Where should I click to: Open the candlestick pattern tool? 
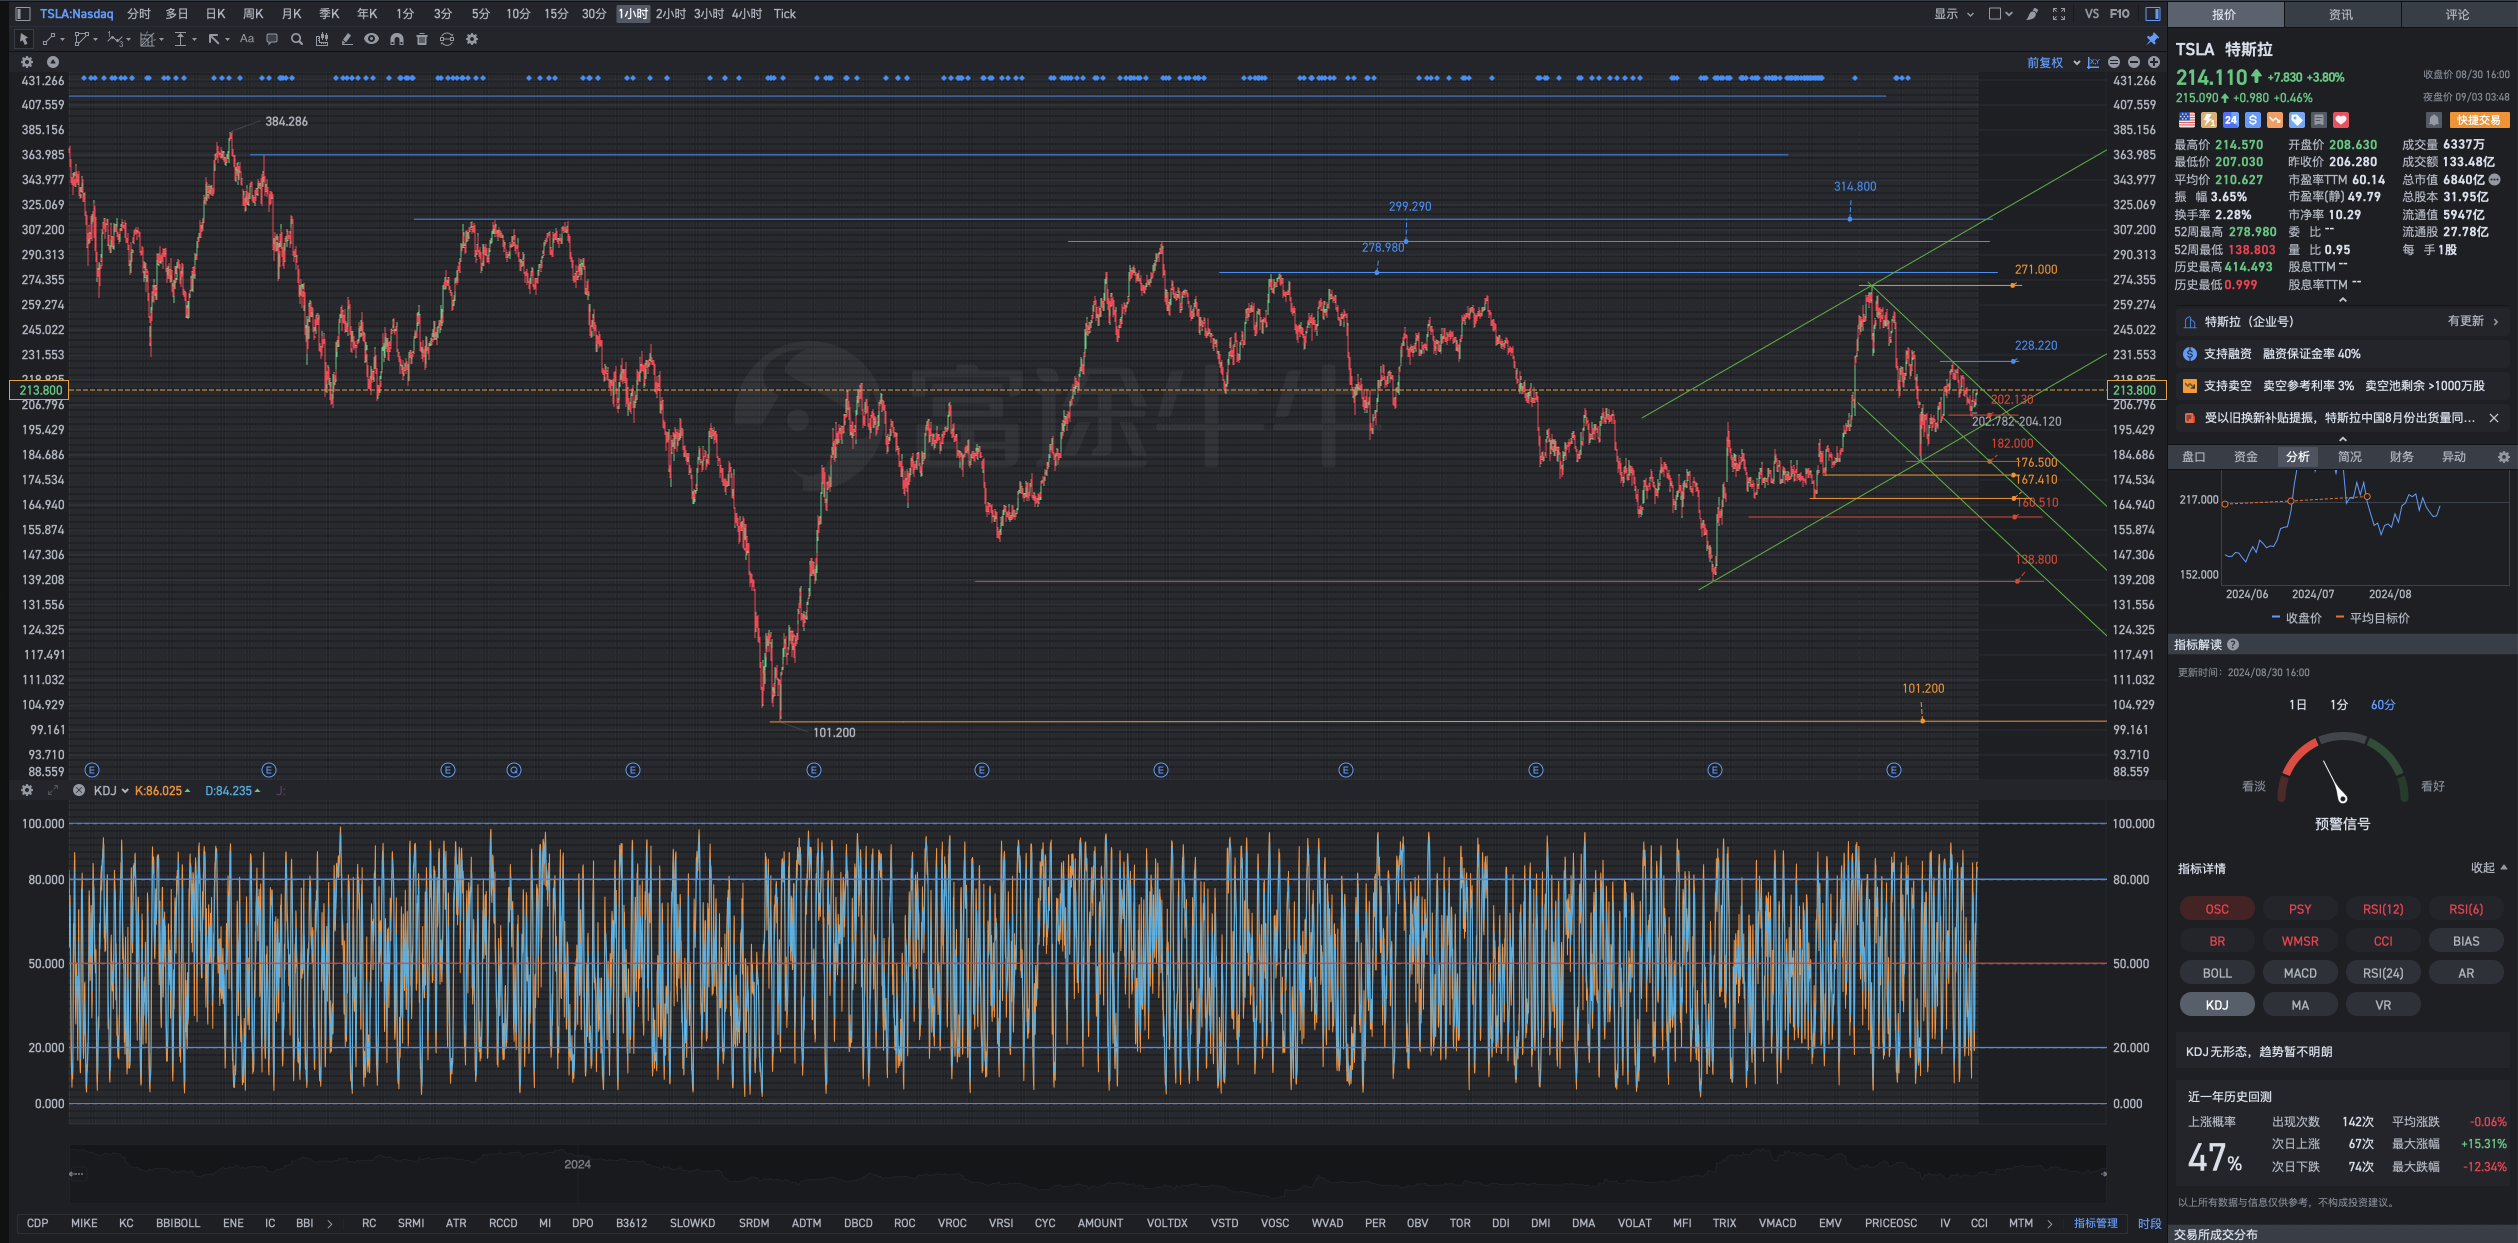[322, 39]
